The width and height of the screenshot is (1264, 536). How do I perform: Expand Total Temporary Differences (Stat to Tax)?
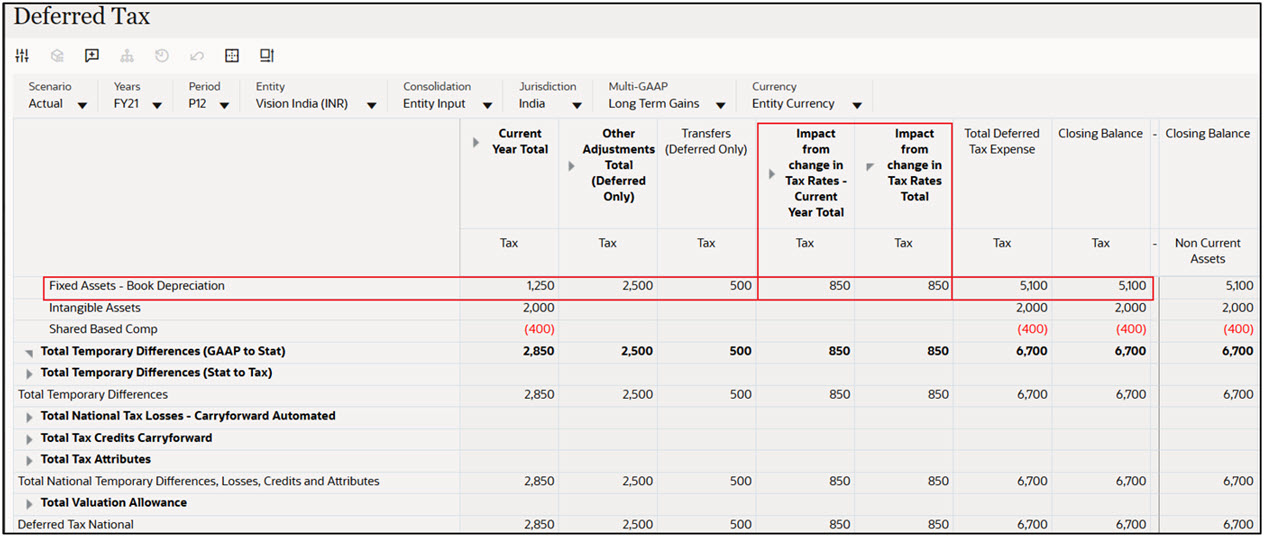click(29, 373)
